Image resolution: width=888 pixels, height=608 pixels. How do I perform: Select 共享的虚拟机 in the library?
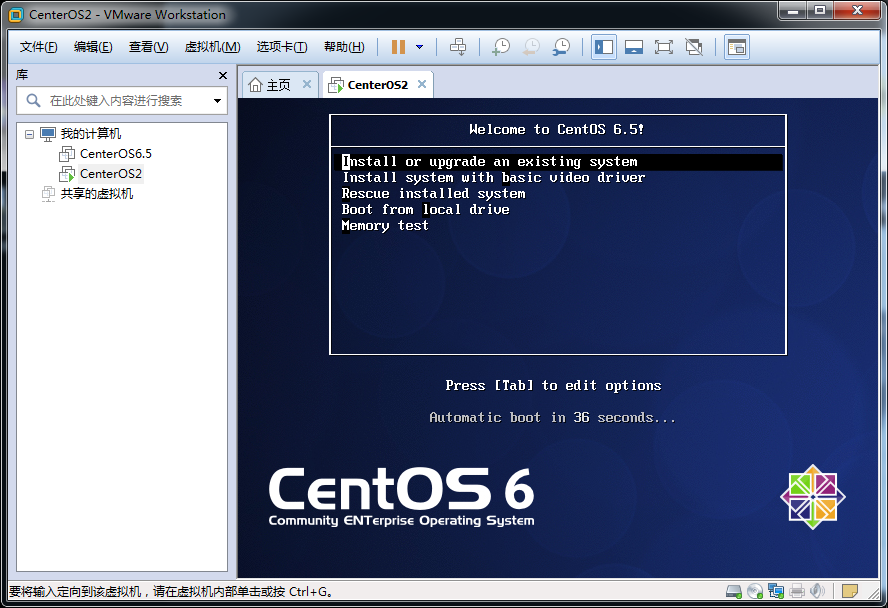coord(97,194)
